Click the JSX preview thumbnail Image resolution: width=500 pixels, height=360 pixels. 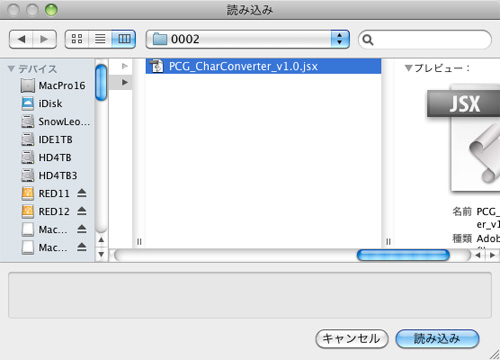(x=464, y=138)
